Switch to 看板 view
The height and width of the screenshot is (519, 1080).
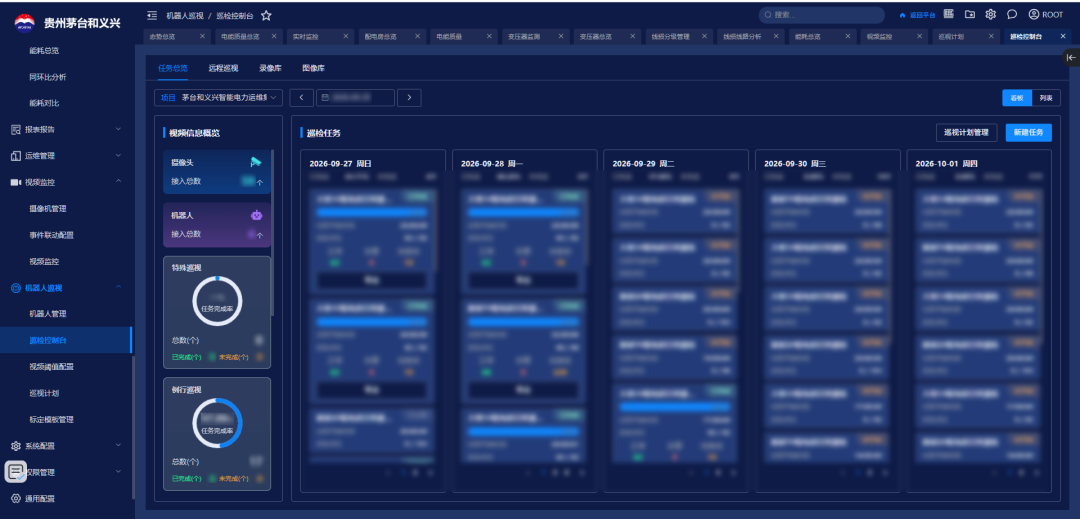coord(1017,98)
